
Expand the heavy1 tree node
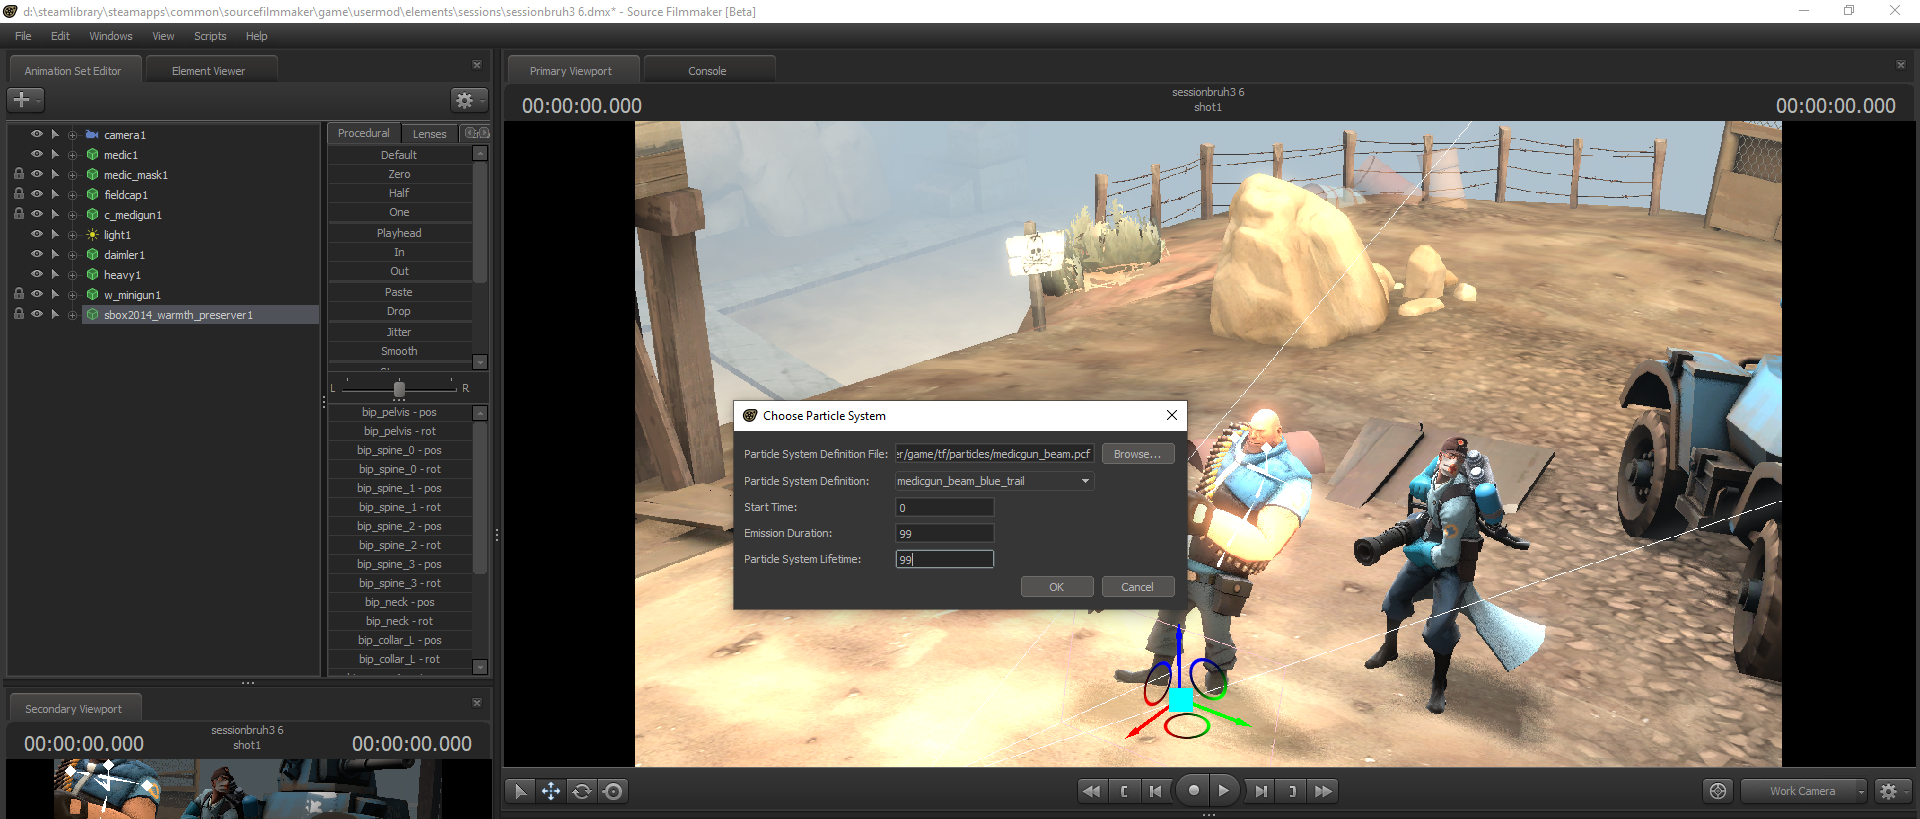[x=72, y=275]
